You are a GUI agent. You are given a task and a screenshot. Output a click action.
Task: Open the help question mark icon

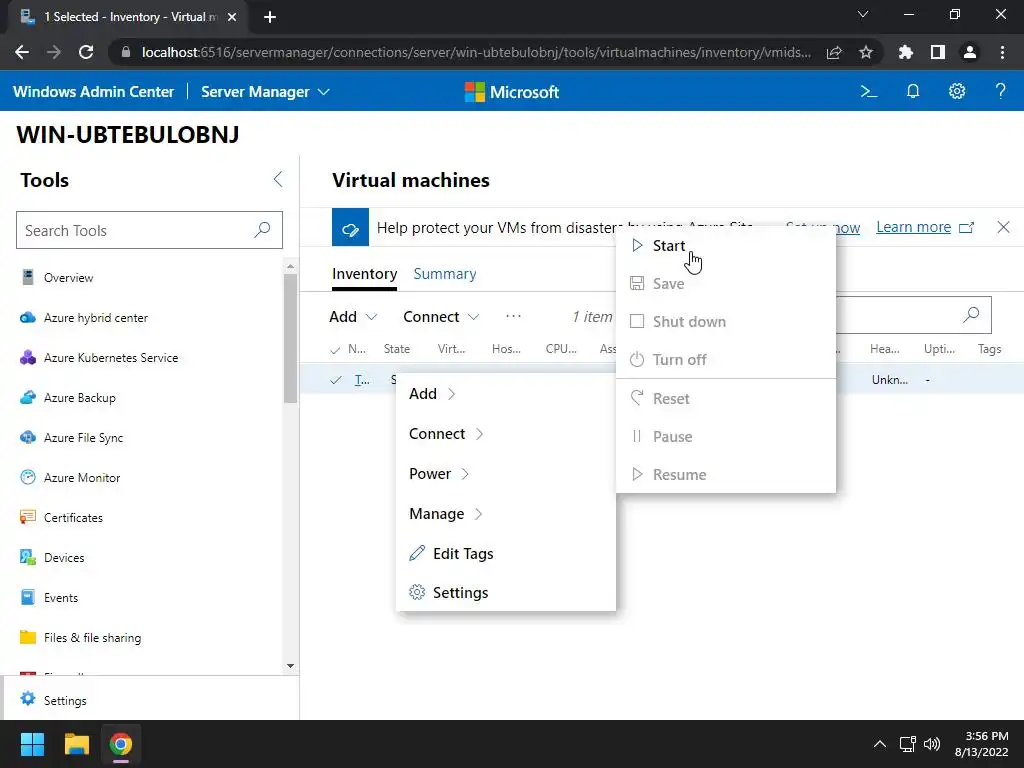click(1000, 91)
